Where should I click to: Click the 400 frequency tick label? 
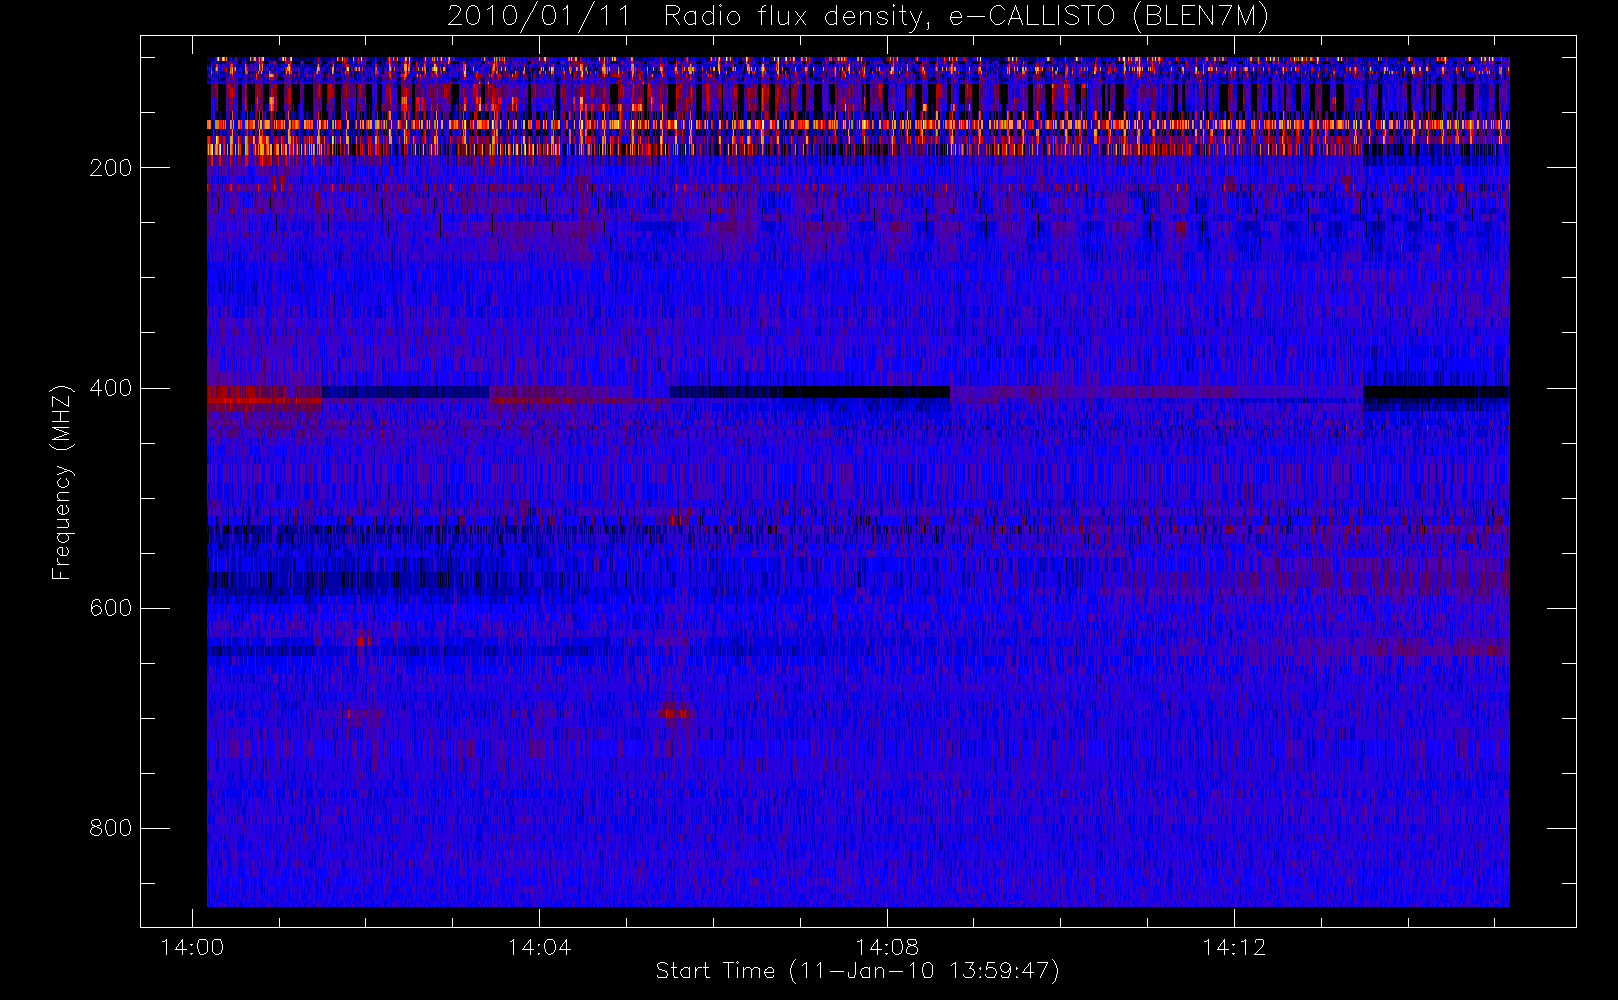coord(110,388)
